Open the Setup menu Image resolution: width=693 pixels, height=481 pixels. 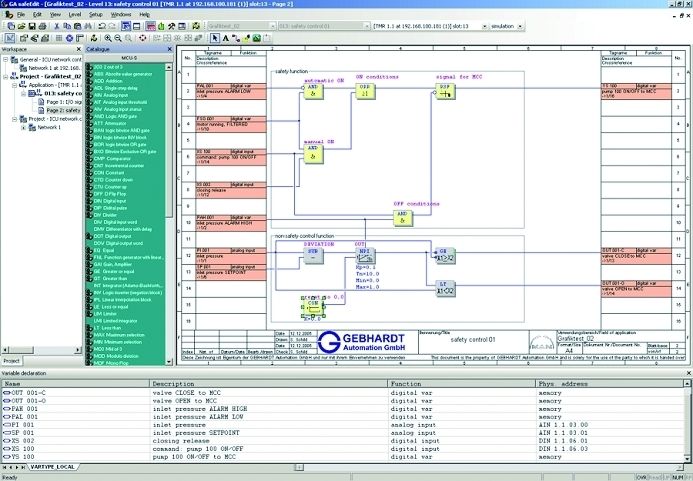click(x=95, y=15)
